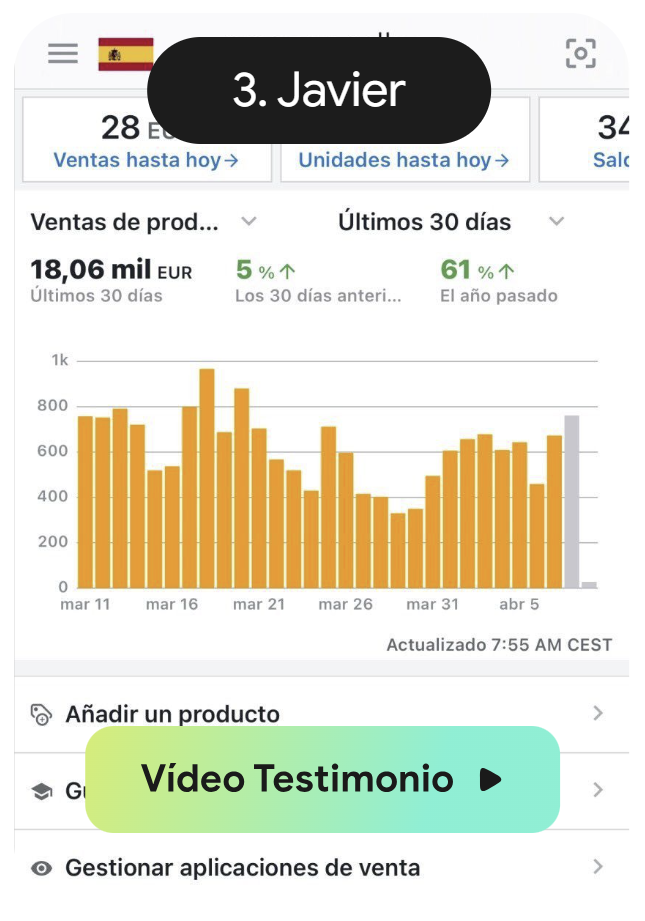Screen dimensions: 645x921
Task: Tap the price tag icon beside Añadir un producto
Action: coord(42,713)
